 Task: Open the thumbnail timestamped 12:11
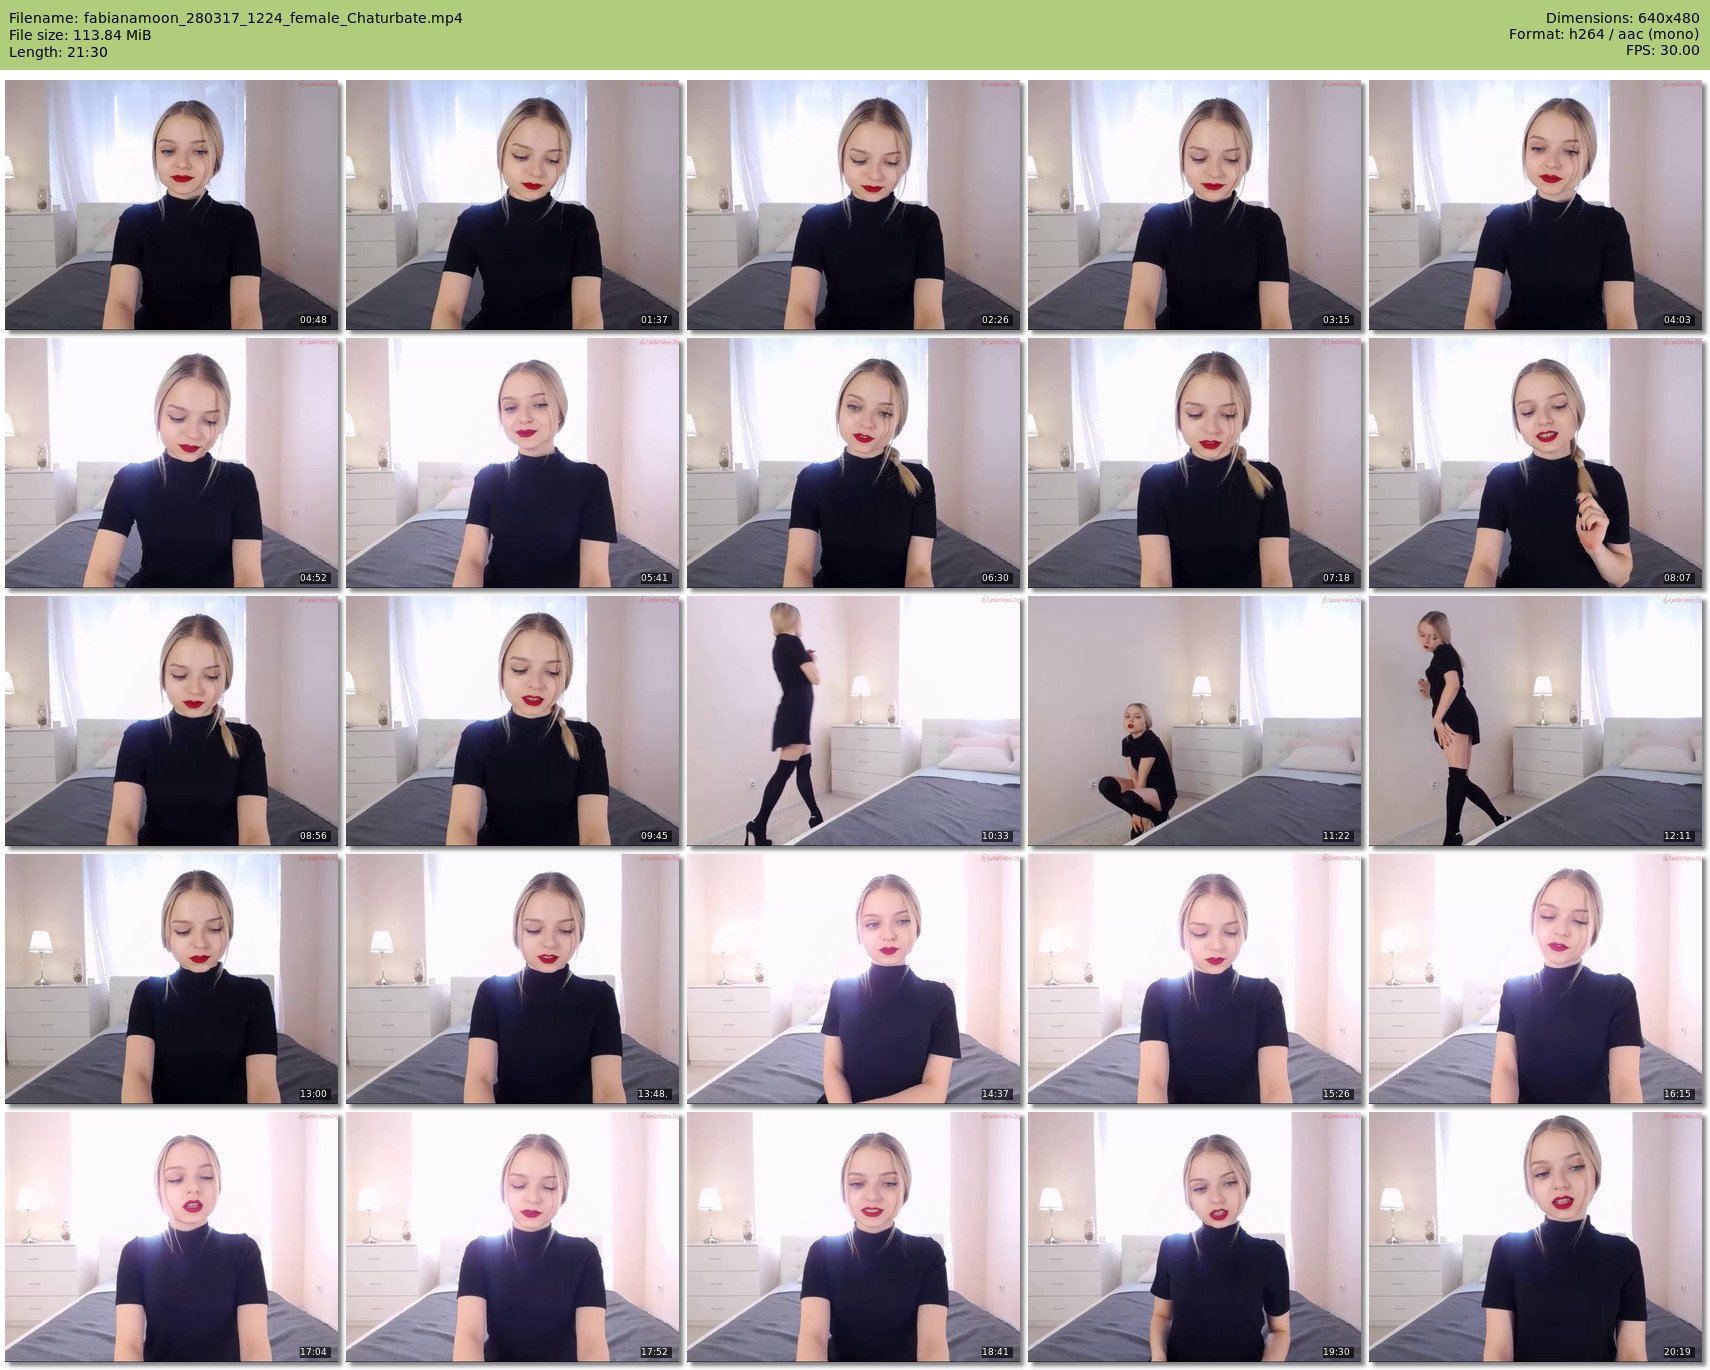1535,721
